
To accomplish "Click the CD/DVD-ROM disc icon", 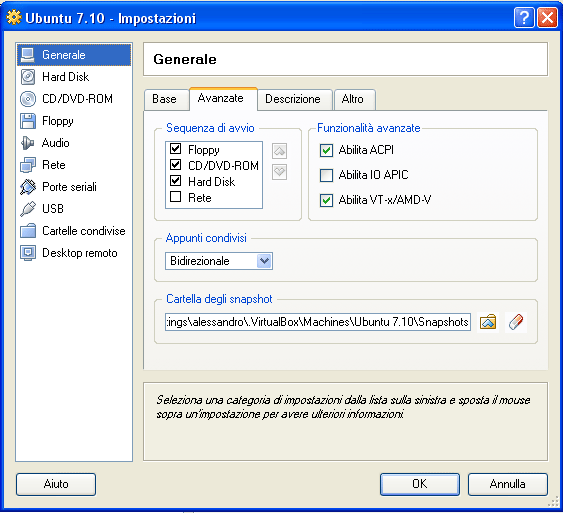I will (x=28, y=99).
